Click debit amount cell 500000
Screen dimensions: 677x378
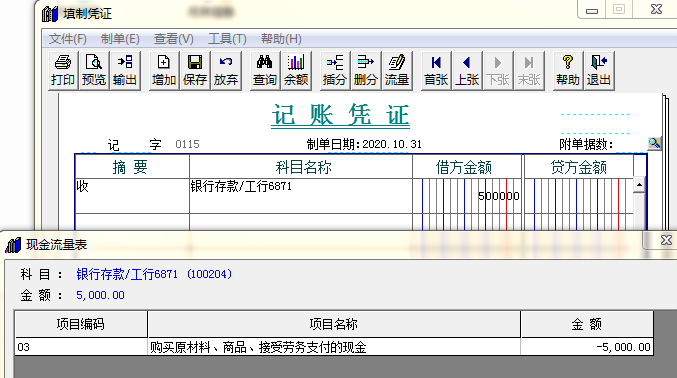pos(467,196)
